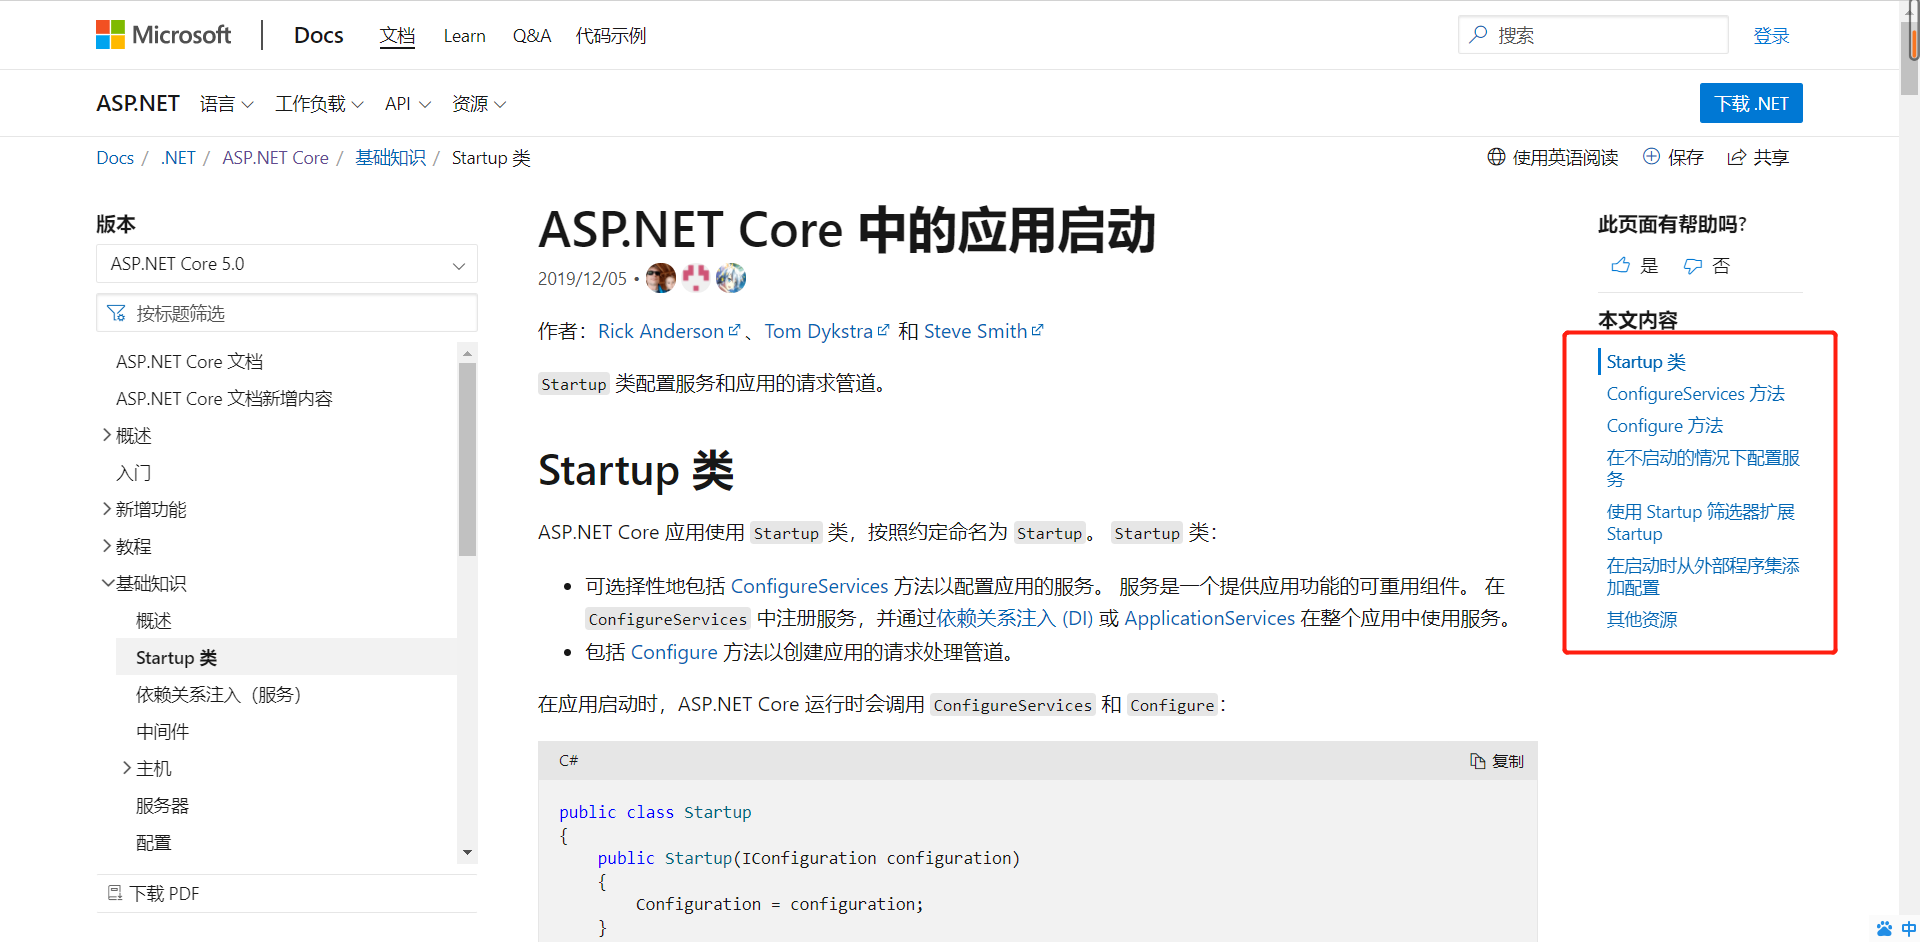Image resolution: width=1920 pixels, height=942 pixels.
Task: Click the Share arrow icon
Action: [x=1737, y=157]
